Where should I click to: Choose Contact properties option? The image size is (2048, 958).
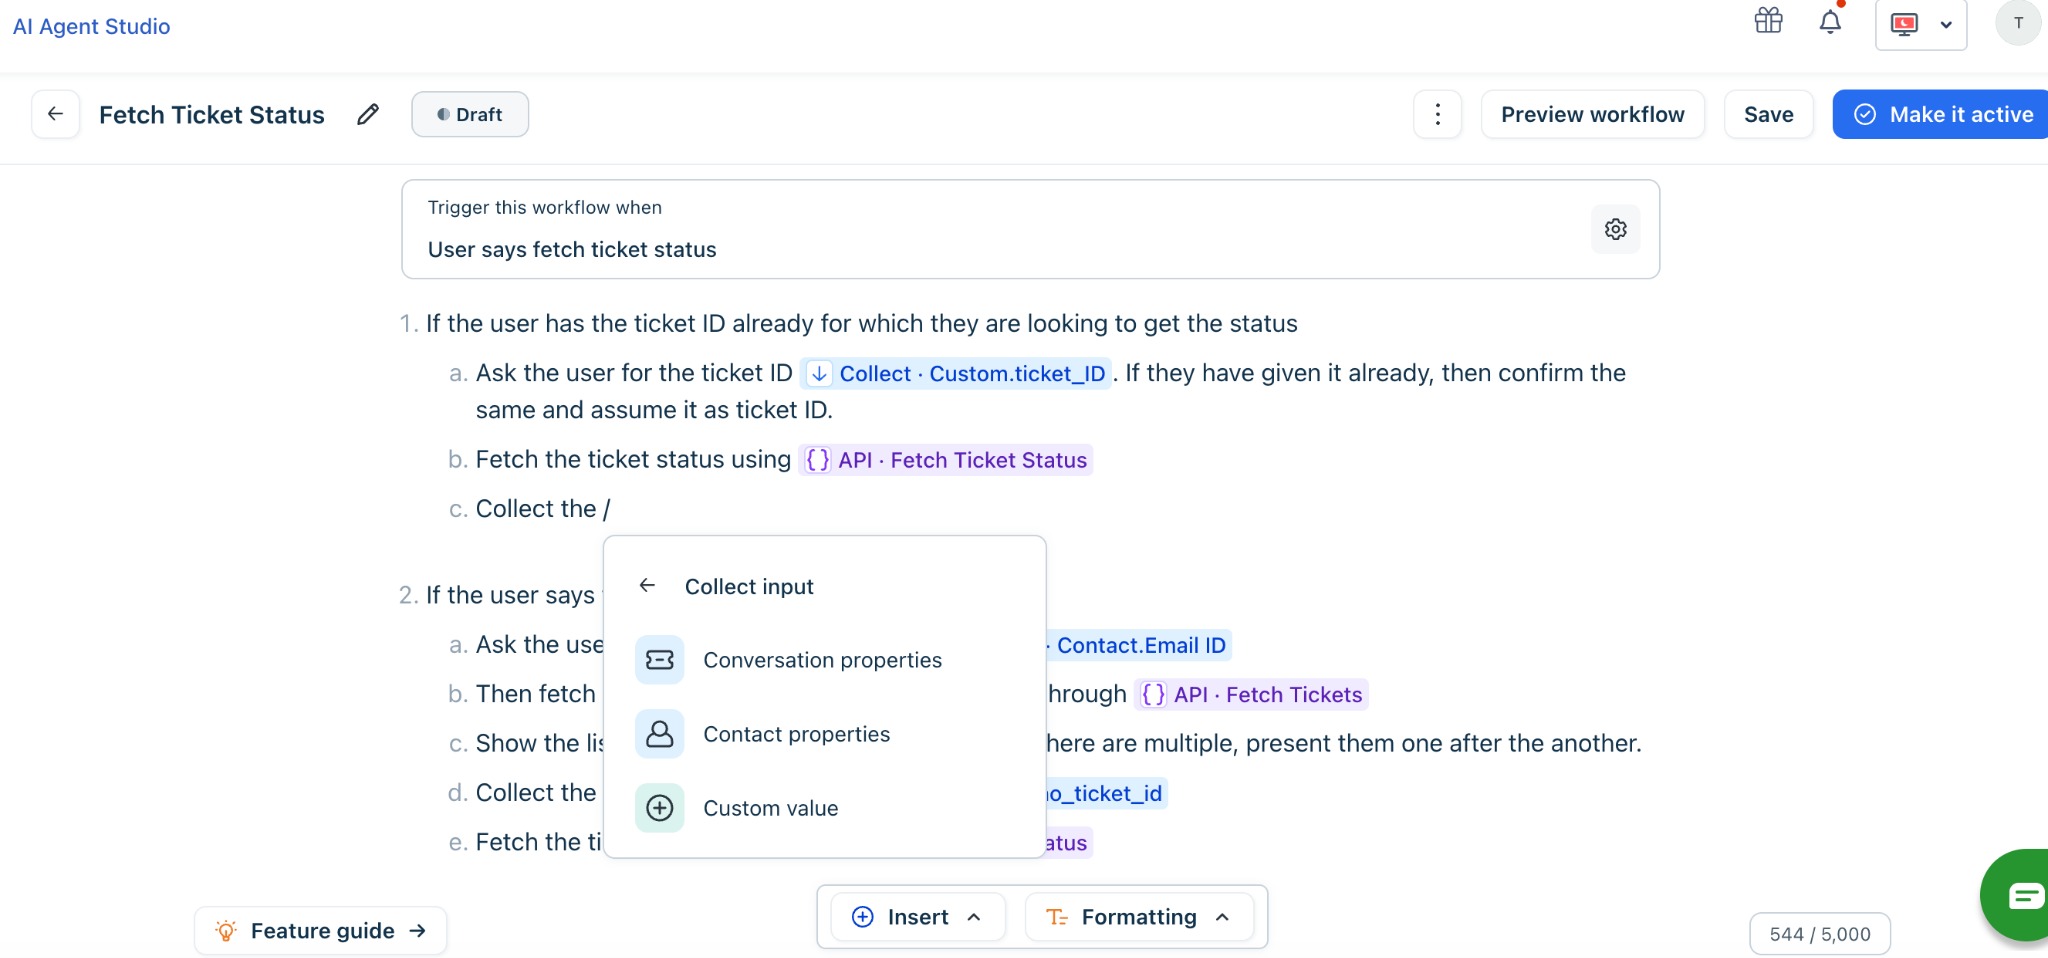click(x=825, y=734)
